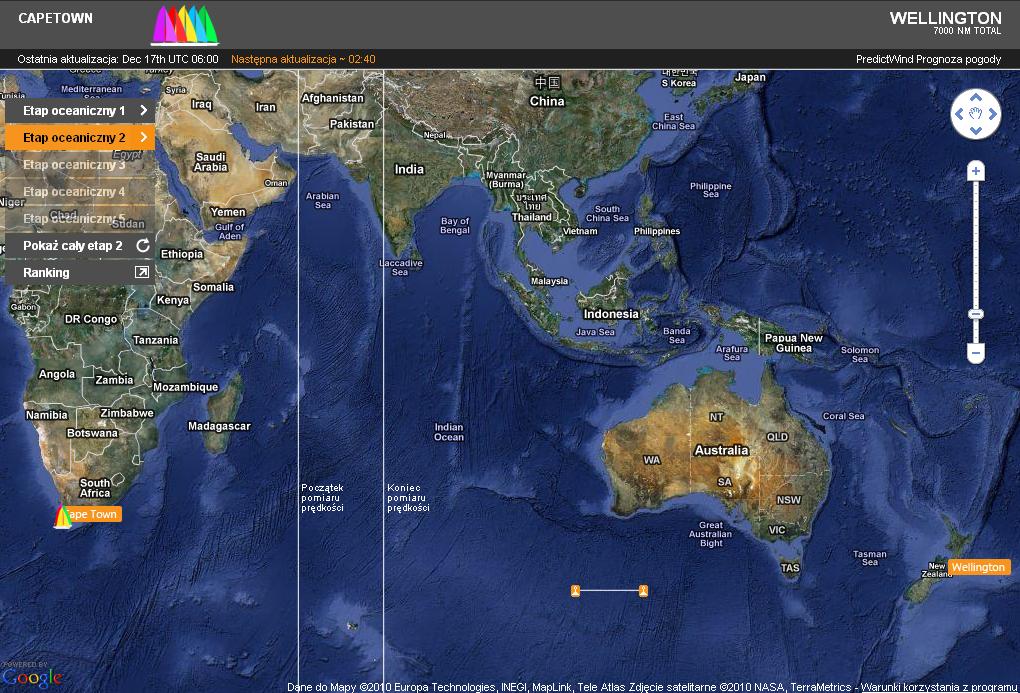Click the right orange gate marker buoy

(643, 590)
